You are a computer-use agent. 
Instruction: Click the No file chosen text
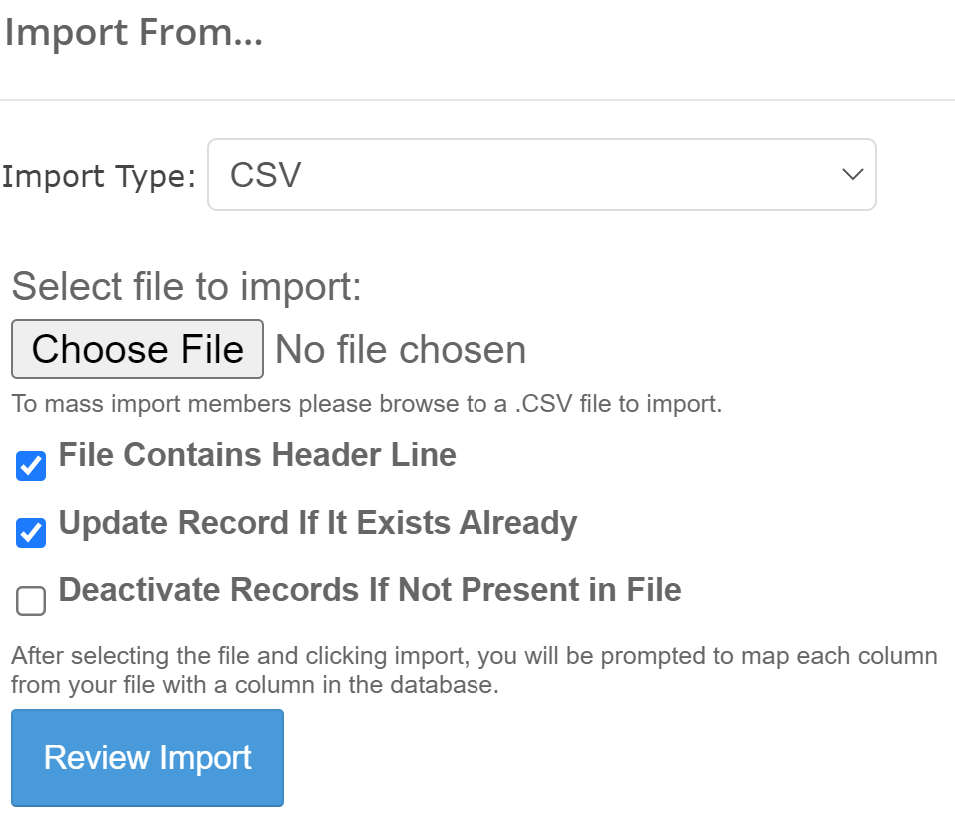400,350
